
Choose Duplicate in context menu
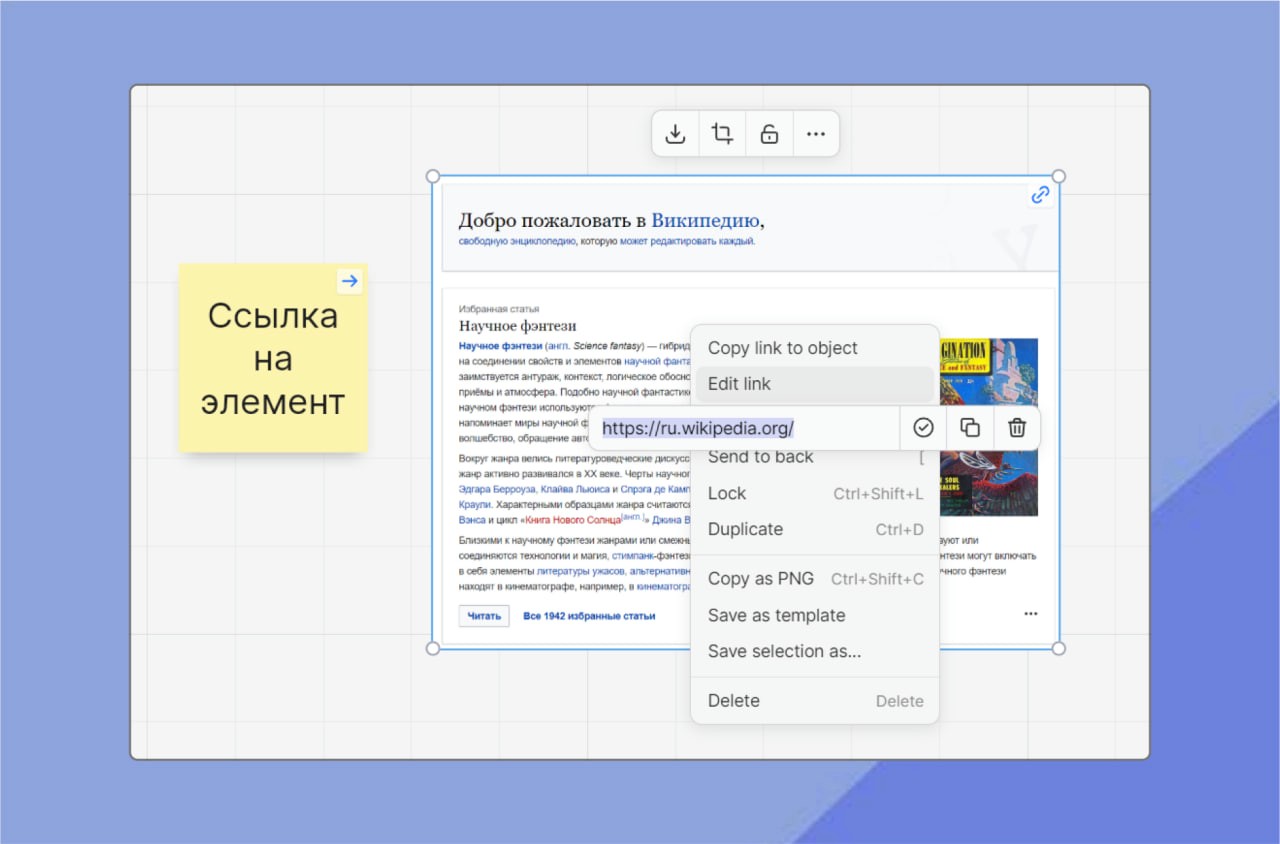point(815,529)
